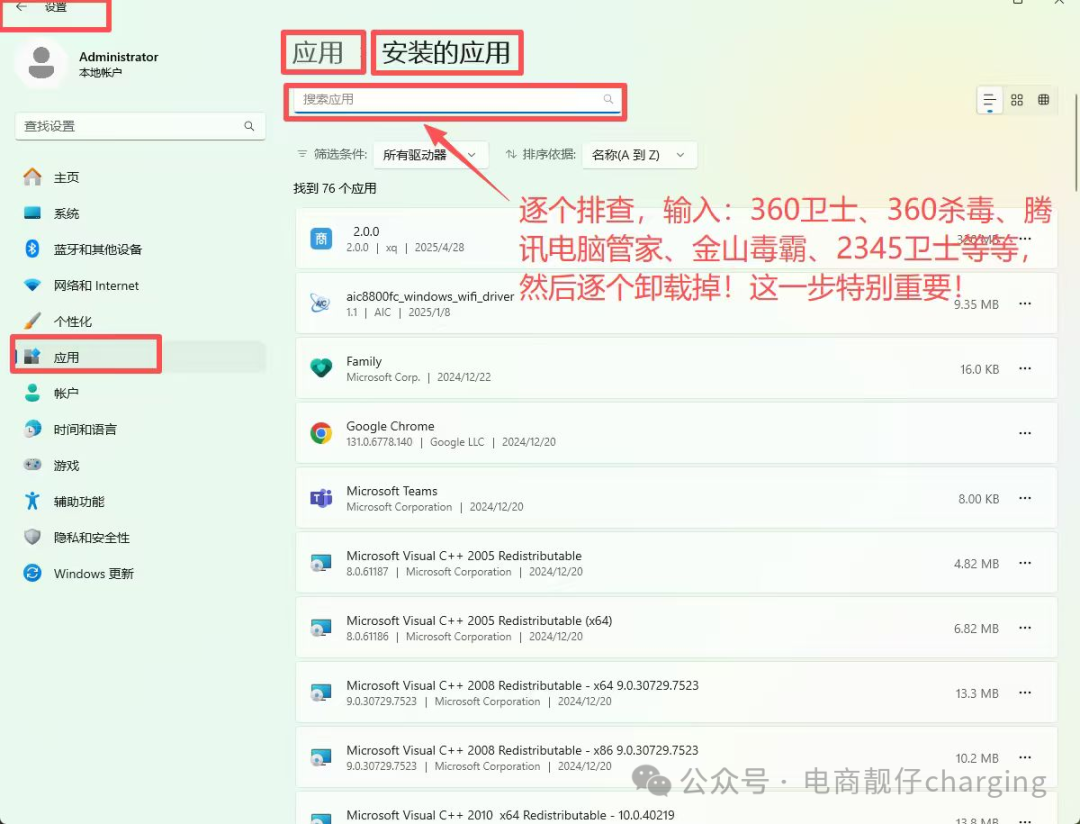
Task: Open more options for Visual C++ 2008 x86 entry
Action: [x=1025, y=757]
